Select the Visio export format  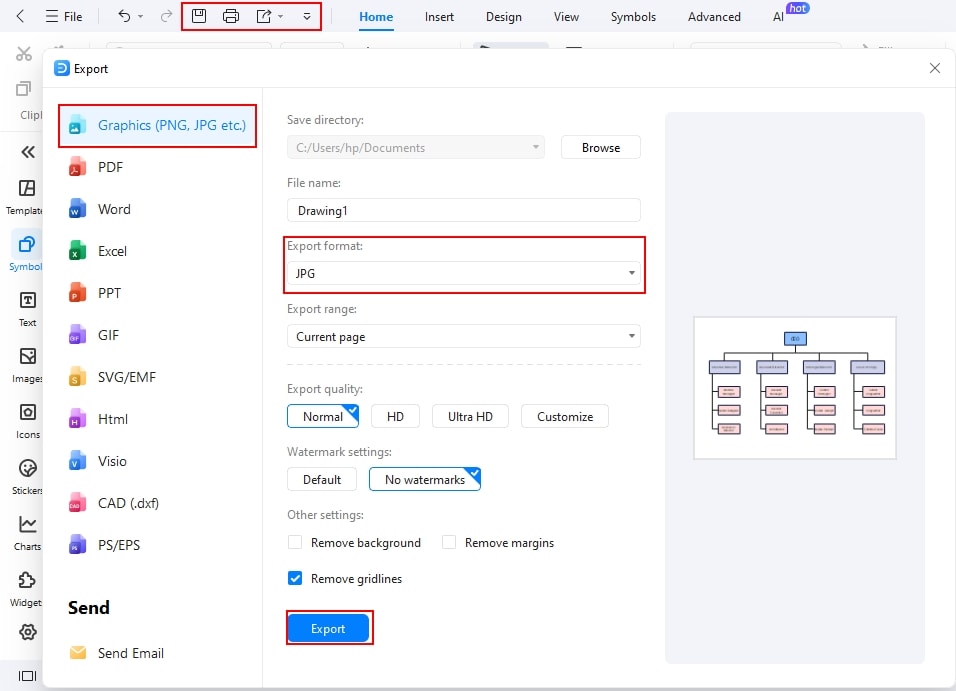tap(114, 461)
